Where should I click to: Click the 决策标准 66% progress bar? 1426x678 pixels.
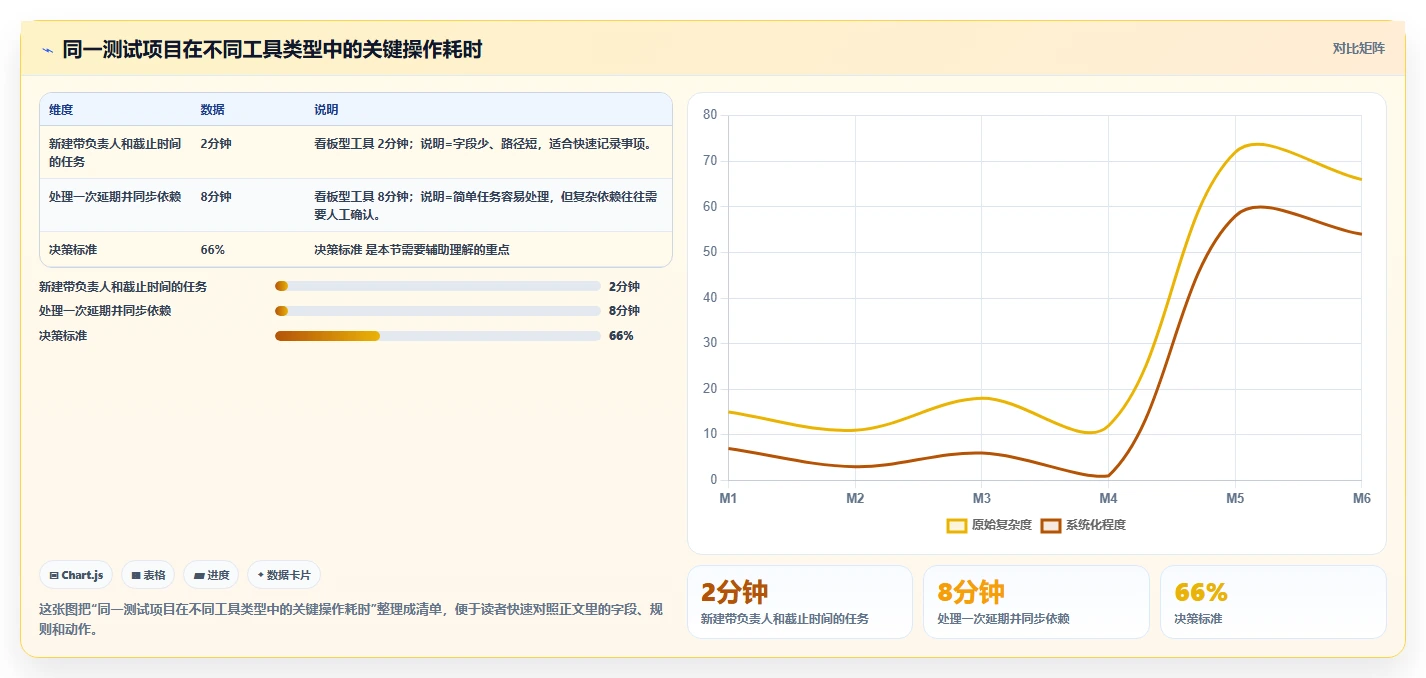coord(438,336)
